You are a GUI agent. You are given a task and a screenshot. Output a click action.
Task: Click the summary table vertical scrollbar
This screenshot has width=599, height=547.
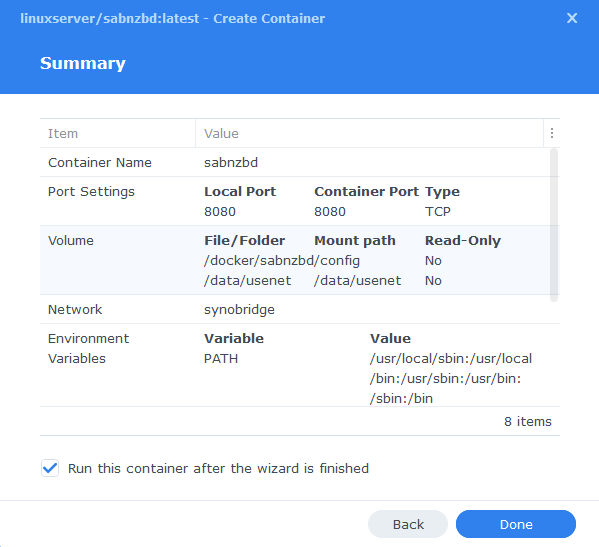(554, 225)
